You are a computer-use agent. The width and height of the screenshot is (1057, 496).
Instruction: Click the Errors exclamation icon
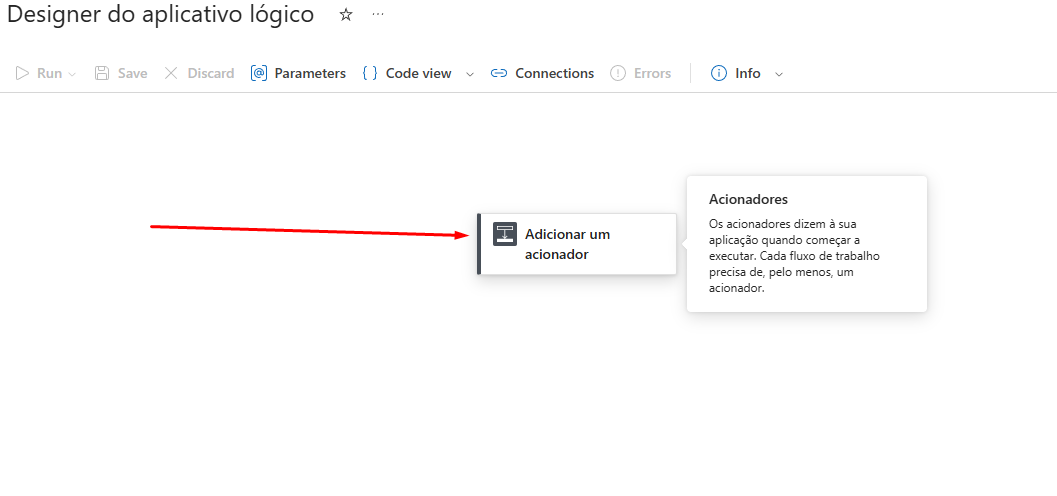pyautogui.click(x=618, y=73)
